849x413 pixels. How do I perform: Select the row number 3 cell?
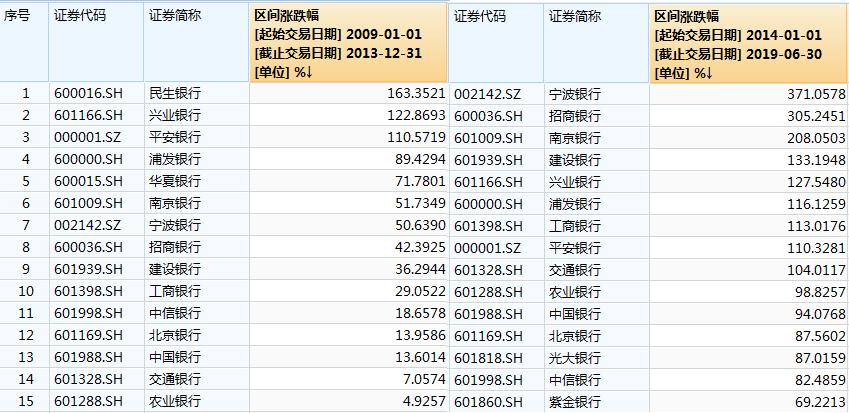click(x=25, y=137)
